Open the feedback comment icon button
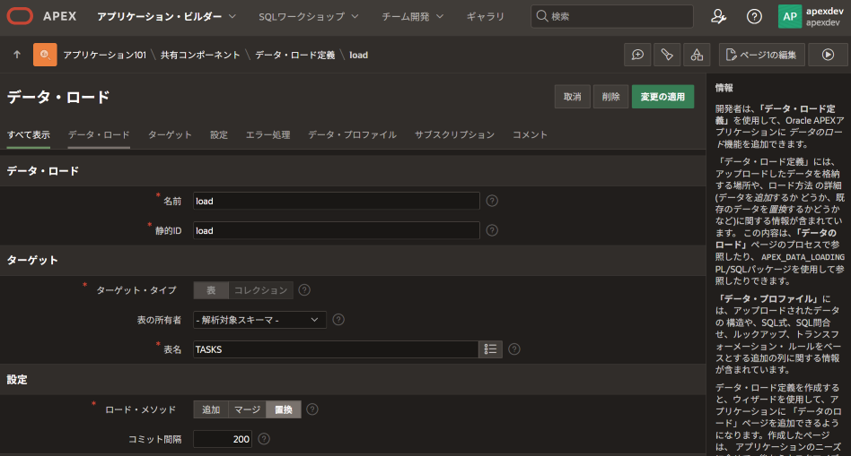The height and width of the screenshot is (456, 851). tap(638, 55)
